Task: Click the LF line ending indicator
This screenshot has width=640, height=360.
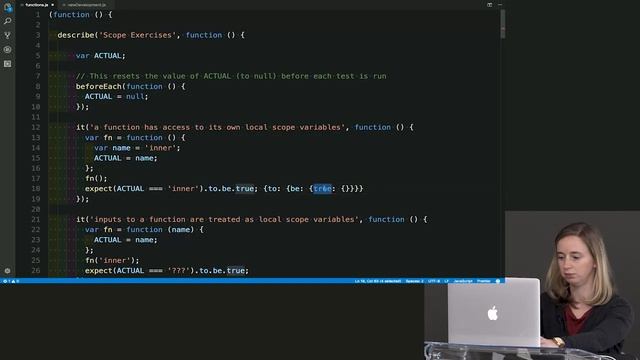Action: [446, 281]
